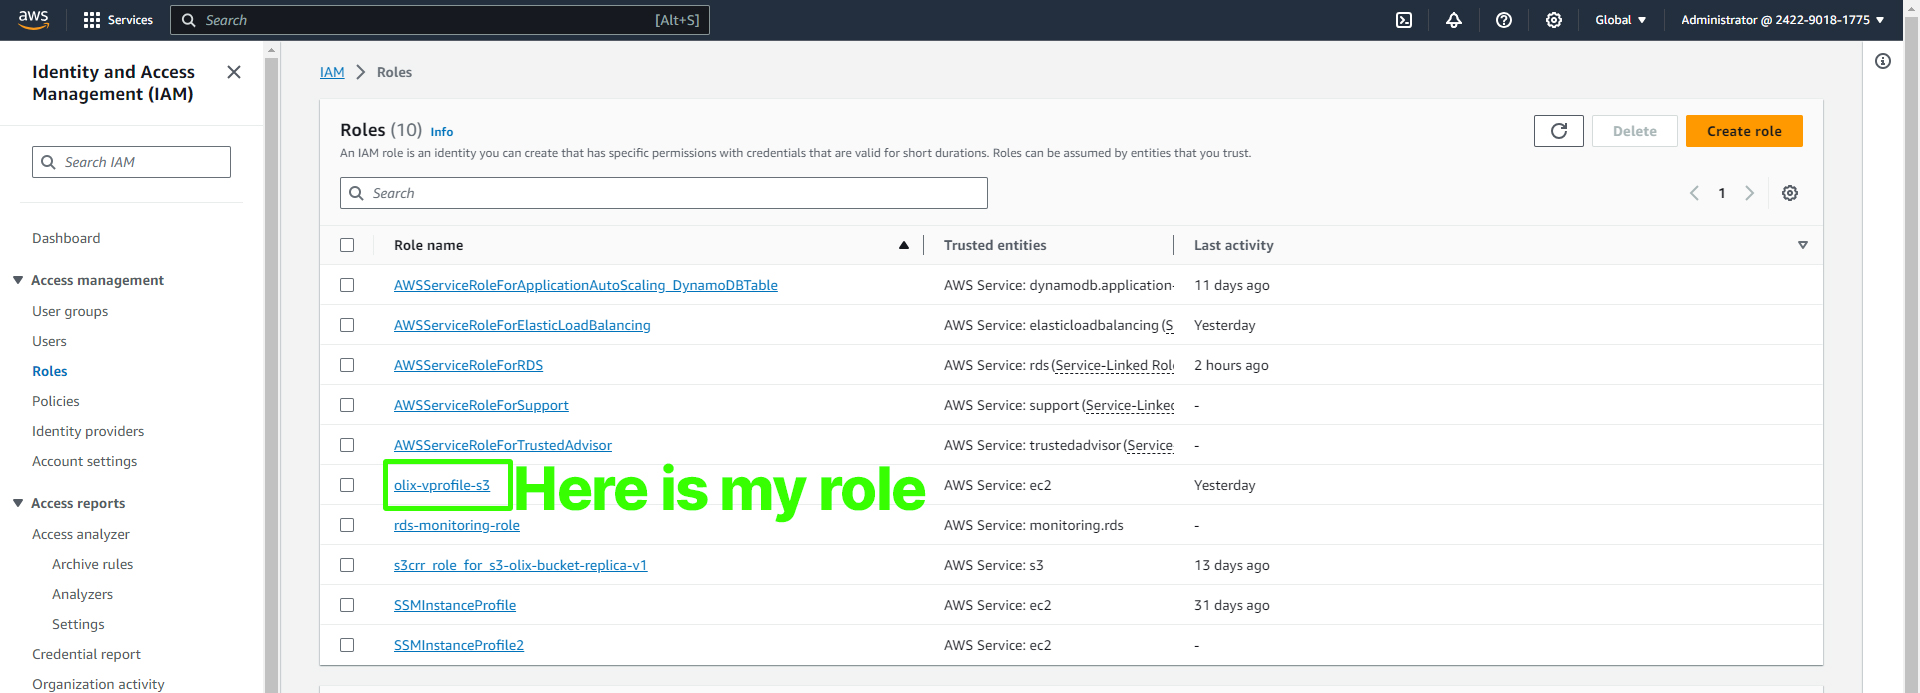Sort by Last activity arrow
The image size is (1920, 693).
tap(1803, 245)
